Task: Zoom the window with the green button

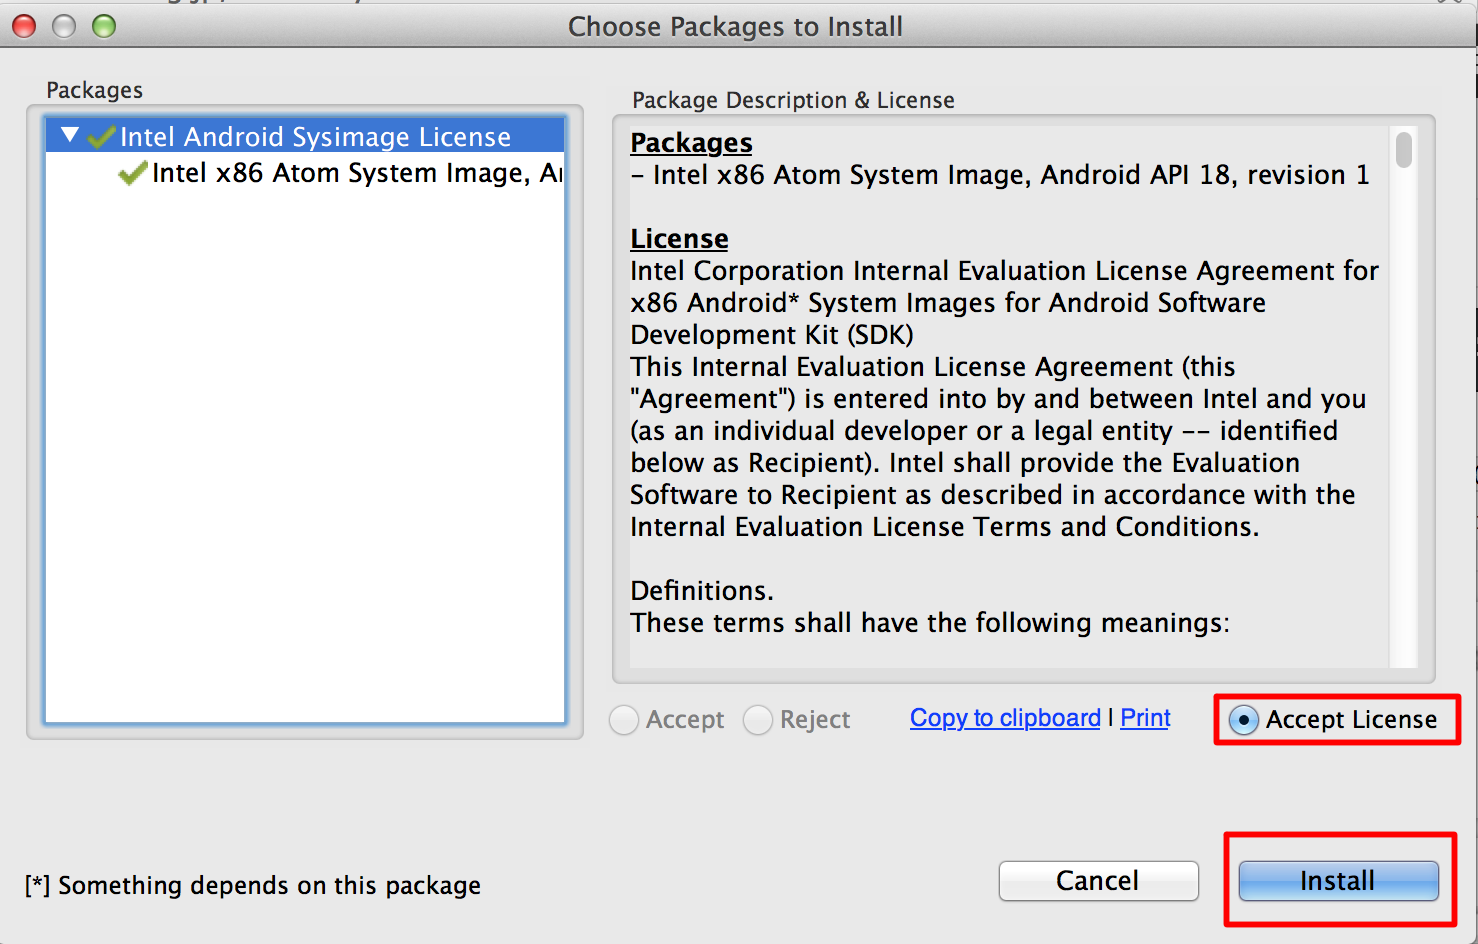Action: point(104,27)
